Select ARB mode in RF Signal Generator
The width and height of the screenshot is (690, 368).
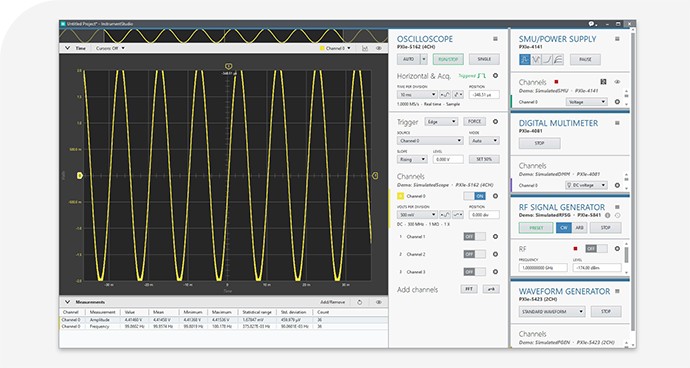579,228
